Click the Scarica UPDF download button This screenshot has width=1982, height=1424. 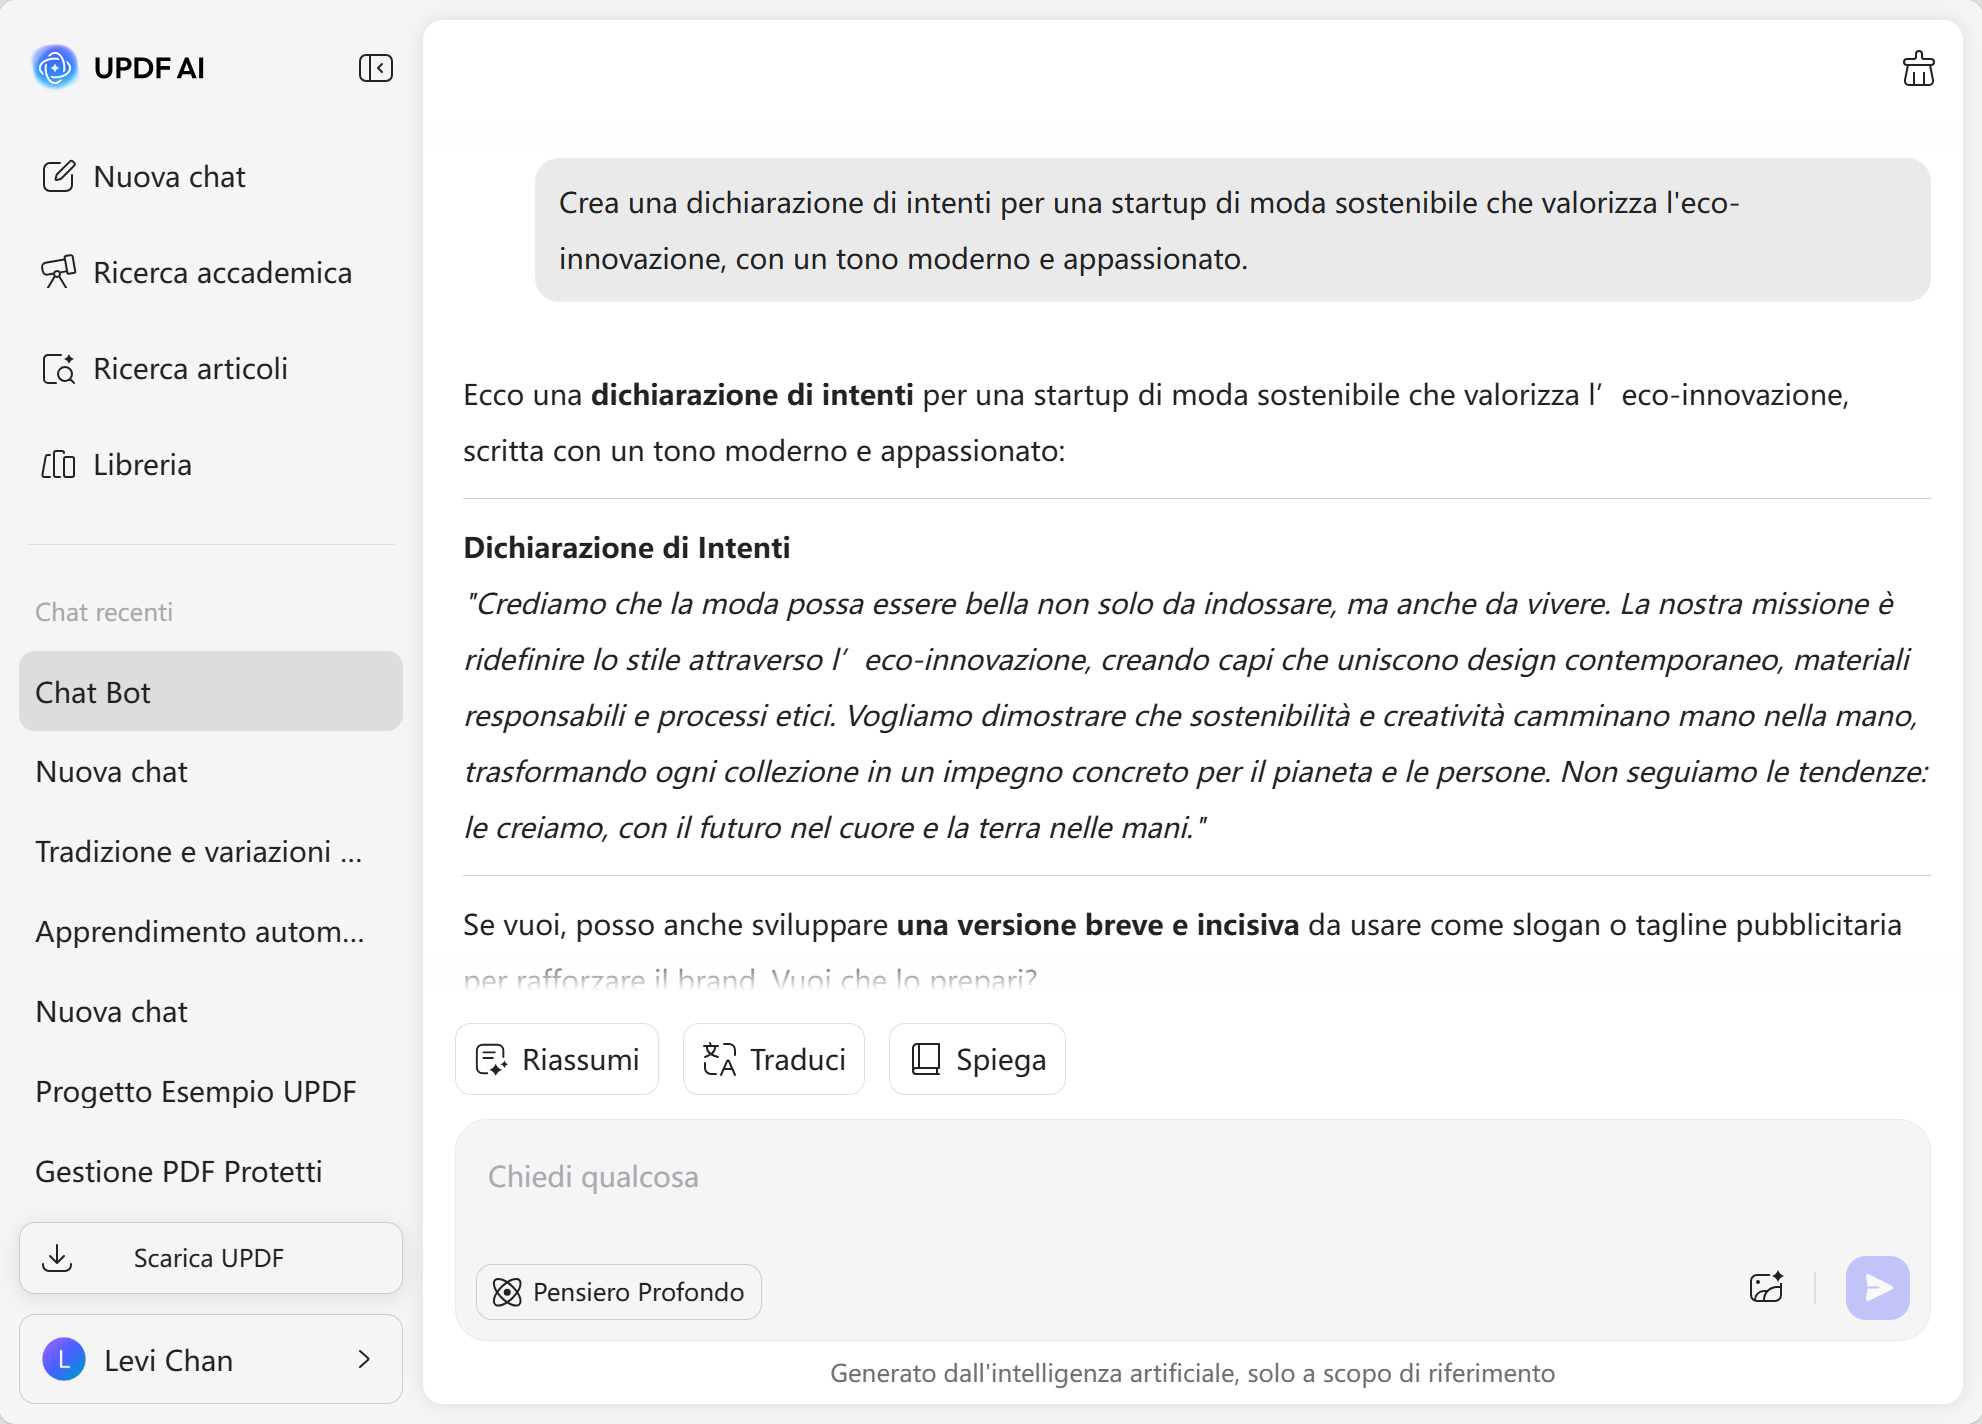click(x=210, y=1258)
